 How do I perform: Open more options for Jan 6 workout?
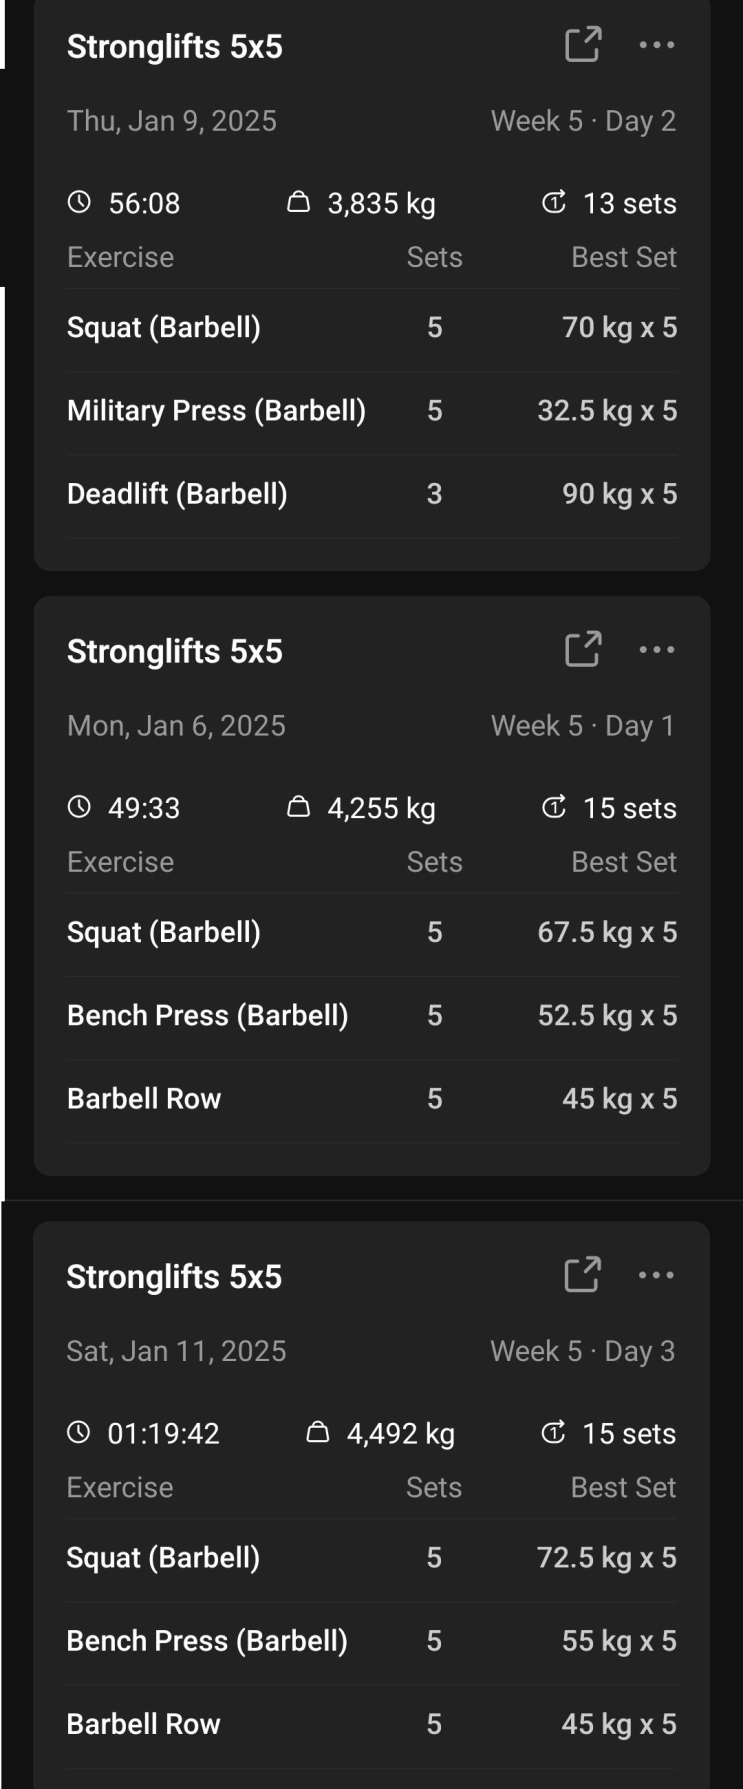click(656, 650)
